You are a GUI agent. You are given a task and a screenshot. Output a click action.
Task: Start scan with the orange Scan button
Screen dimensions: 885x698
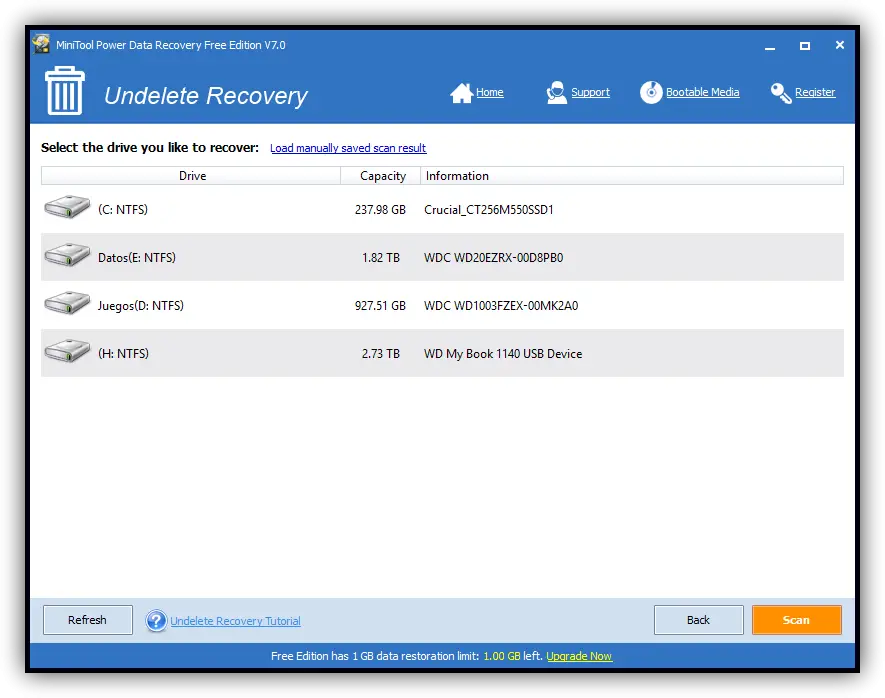point(796,620)
